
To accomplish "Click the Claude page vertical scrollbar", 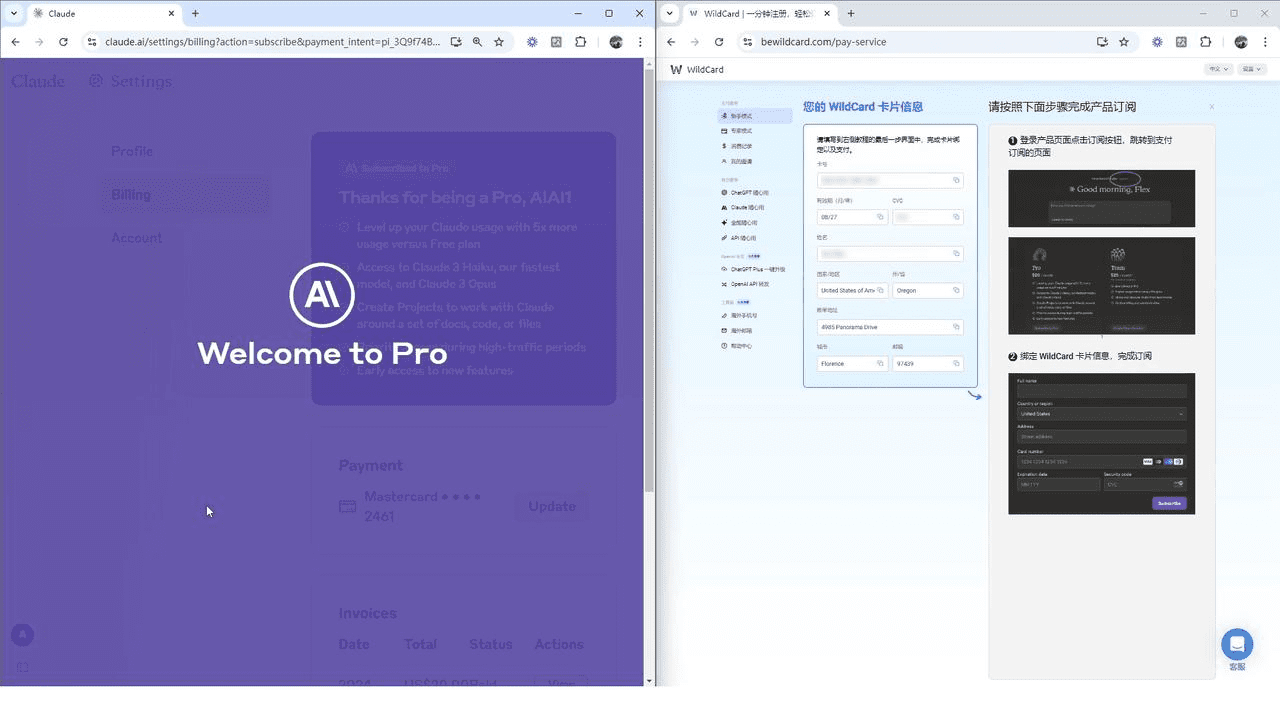I will [649, 280].
